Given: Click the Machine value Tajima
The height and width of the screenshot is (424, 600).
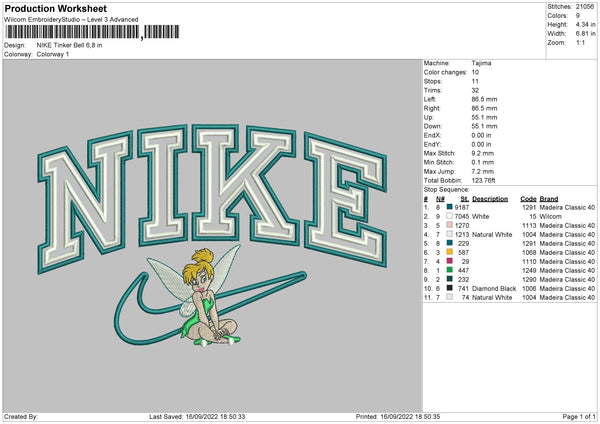Looking at the screenshot, I should click(481, 63).
